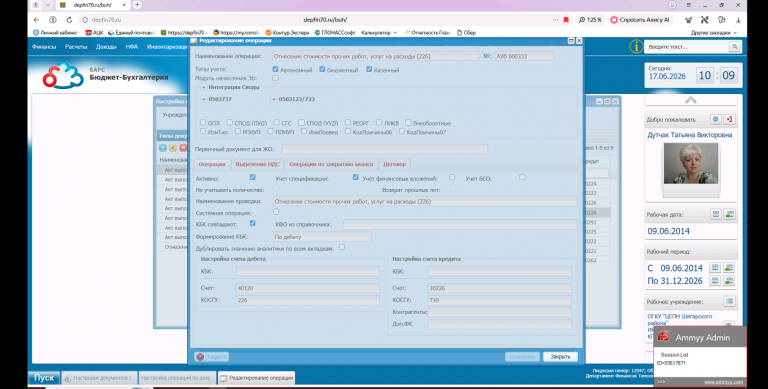Click the Пуск start button
Image resolution: width=768 pixels, height=389 pixels.
pyautogui.click(x=44, y=378)
